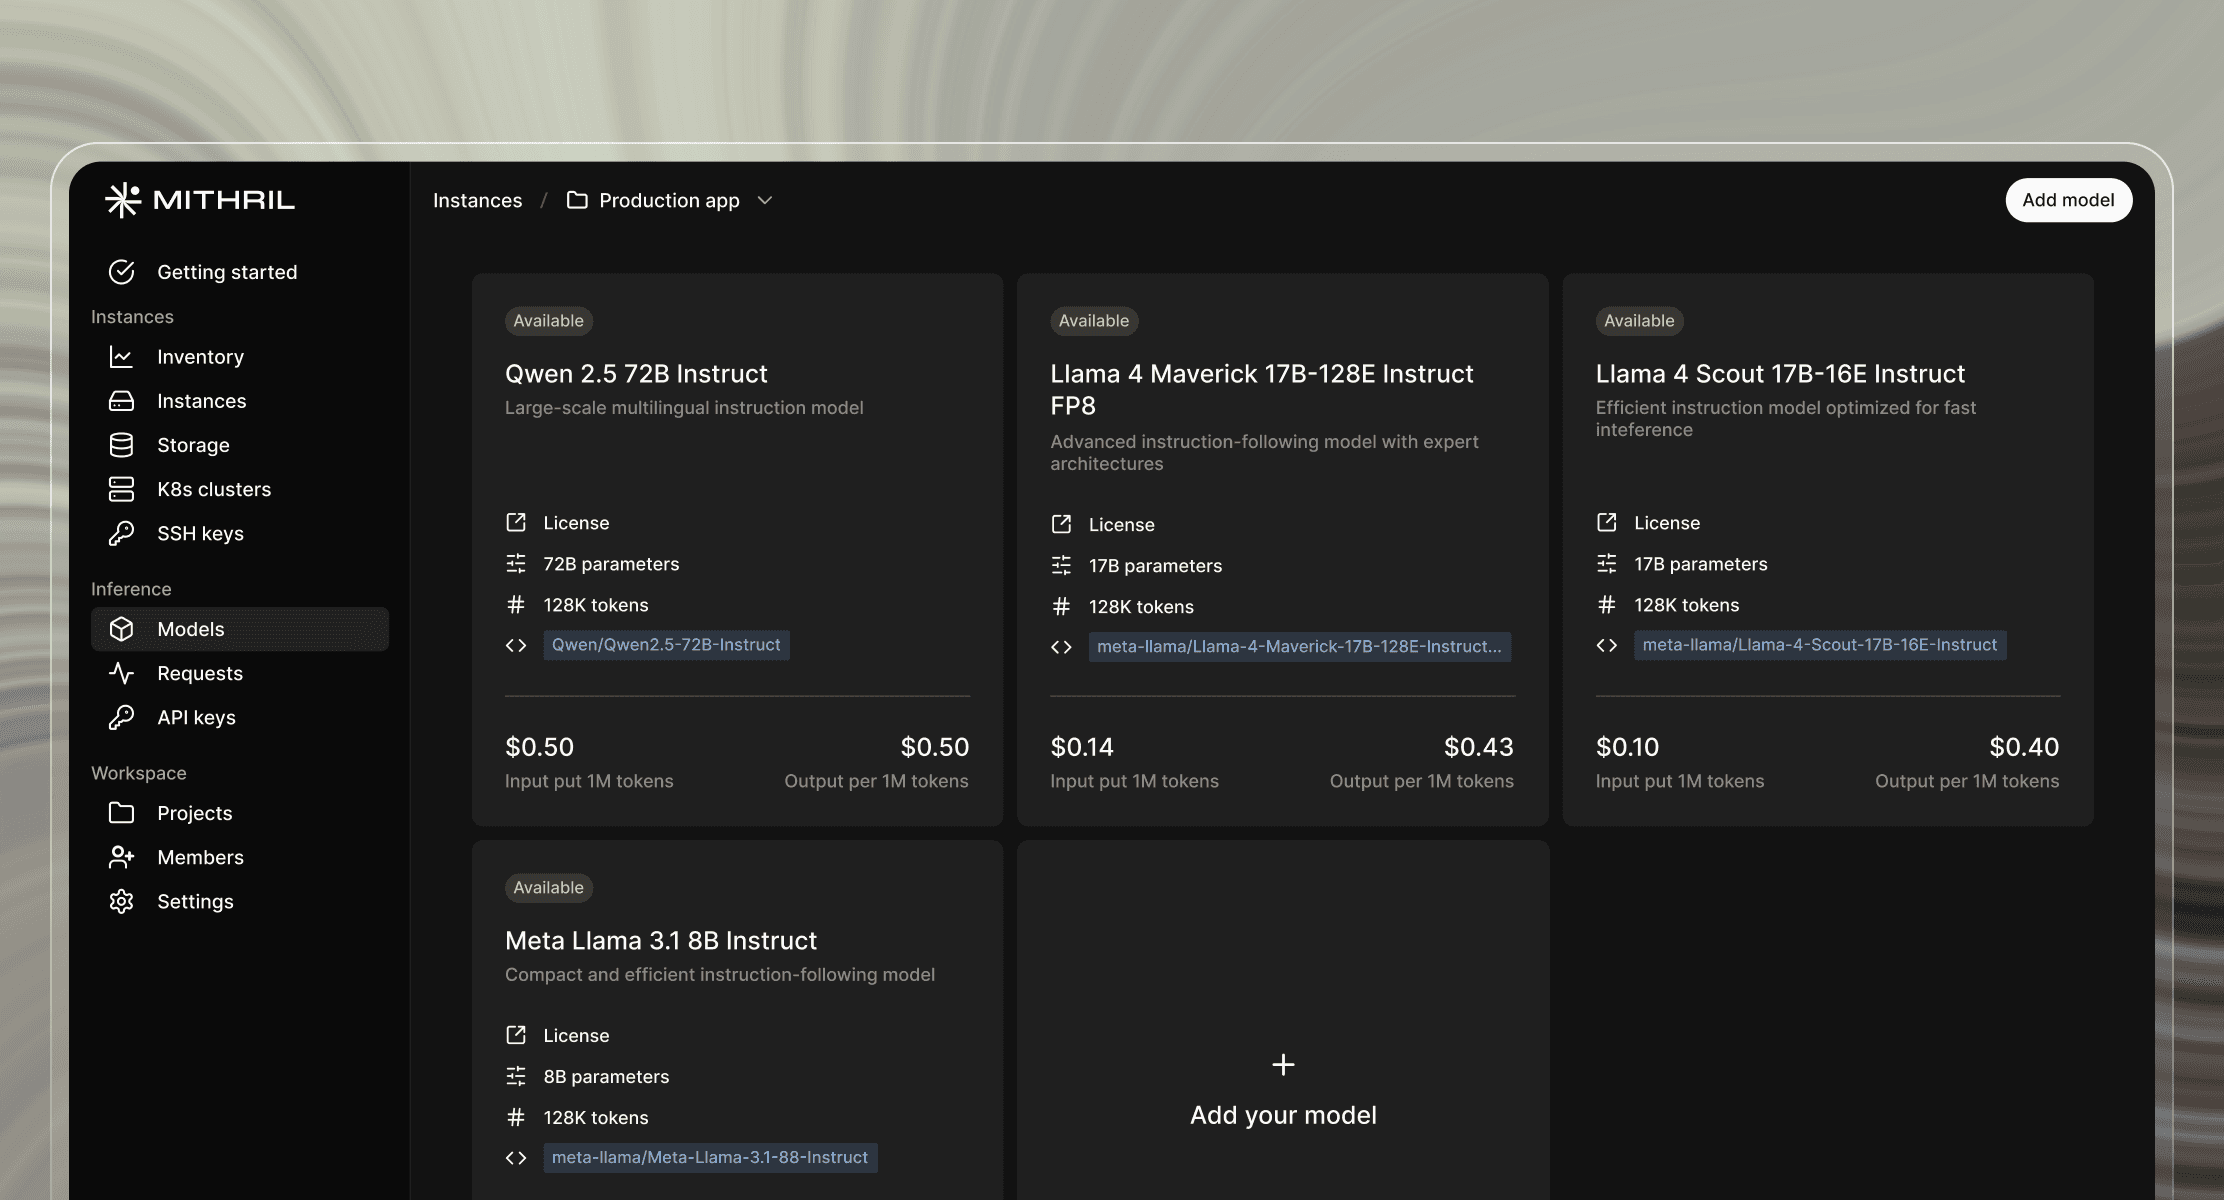Screen dimensions: 2224x1200
Task: Open Projects in Workspace section
Action: (x=194, y=813)
